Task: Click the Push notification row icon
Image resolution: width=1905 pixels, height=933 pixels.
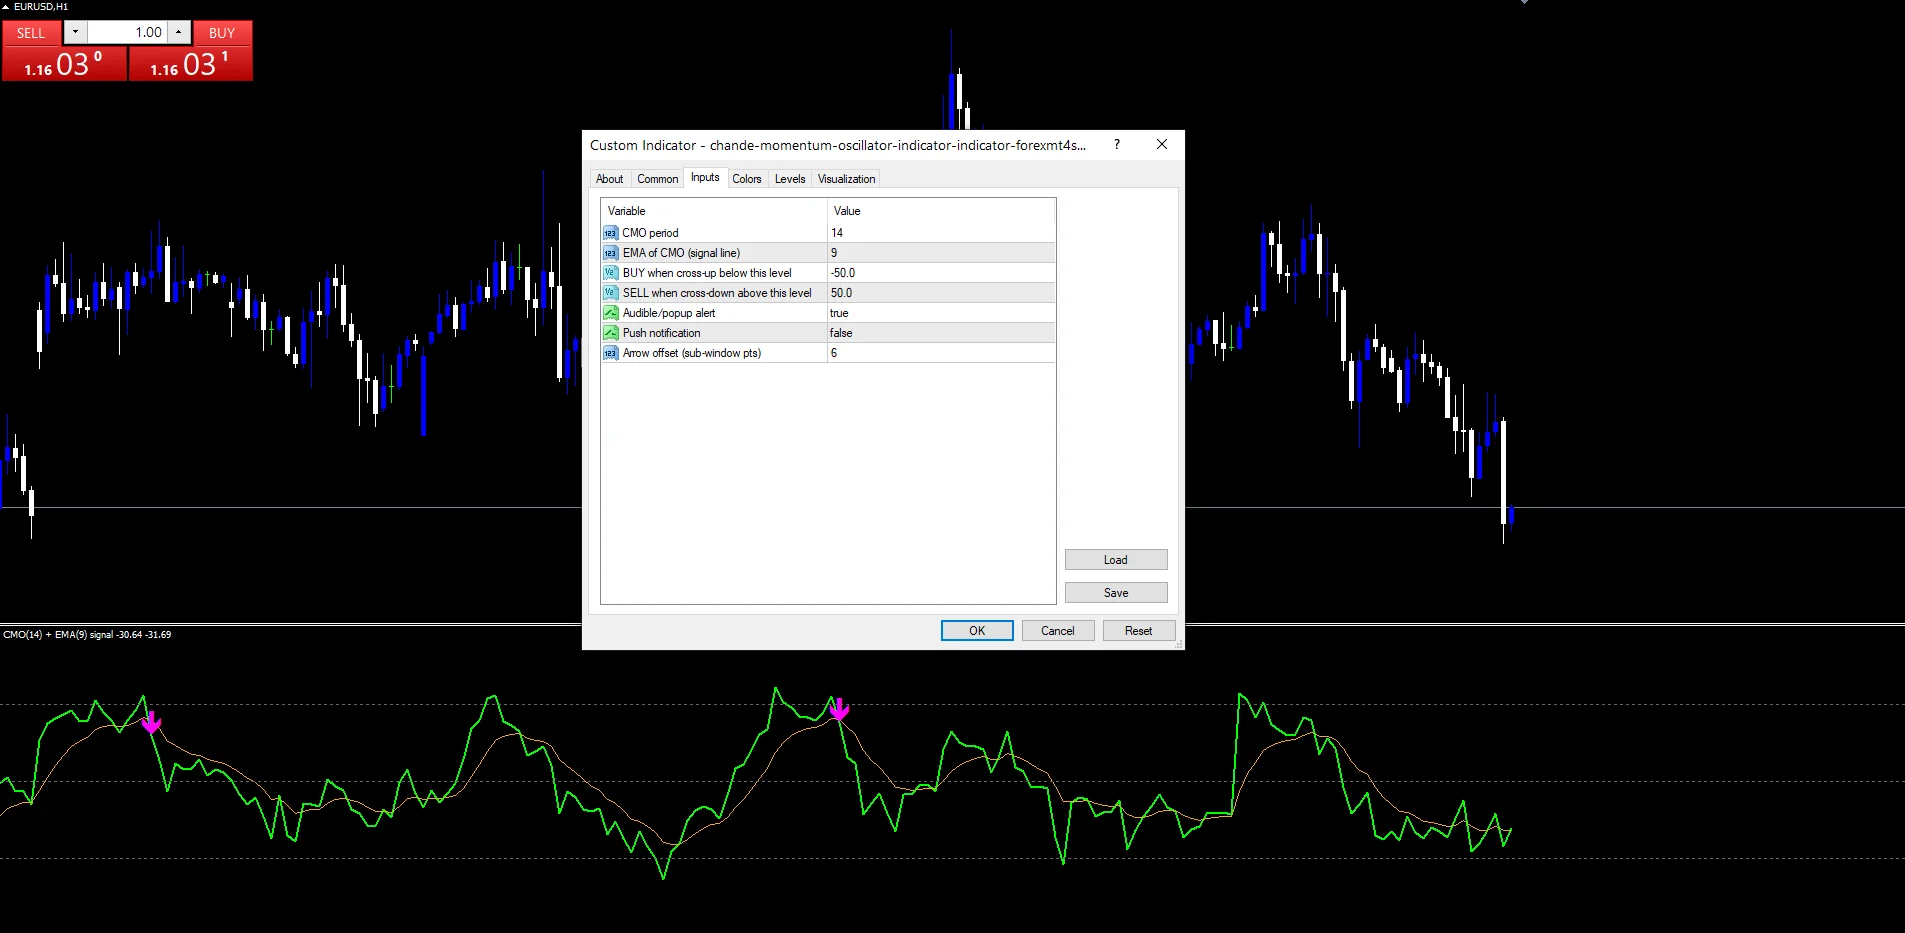Action: (610, 333)
